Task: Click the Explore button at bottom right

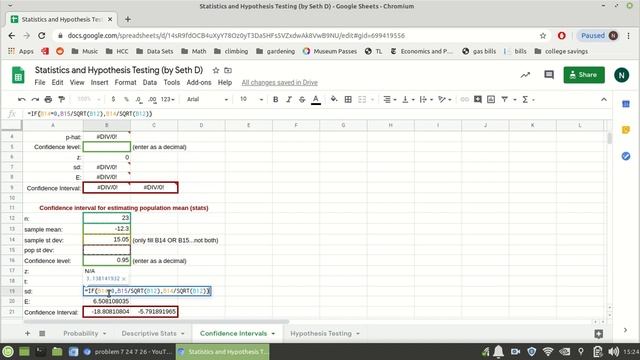Action: (x=598, y=334)
